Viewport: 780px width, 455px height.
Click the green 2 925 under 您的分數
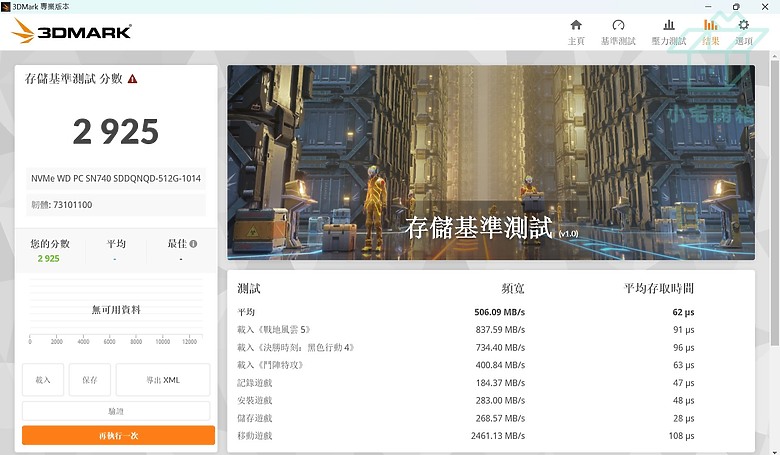coord(48,259)
